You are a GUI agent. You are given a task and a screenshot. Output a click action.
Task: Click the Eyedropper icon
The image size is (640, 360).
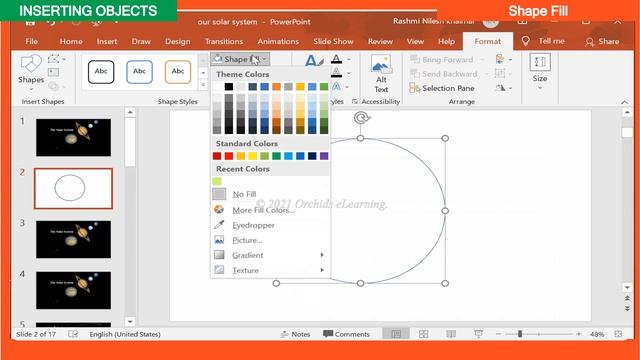[219, 225]
